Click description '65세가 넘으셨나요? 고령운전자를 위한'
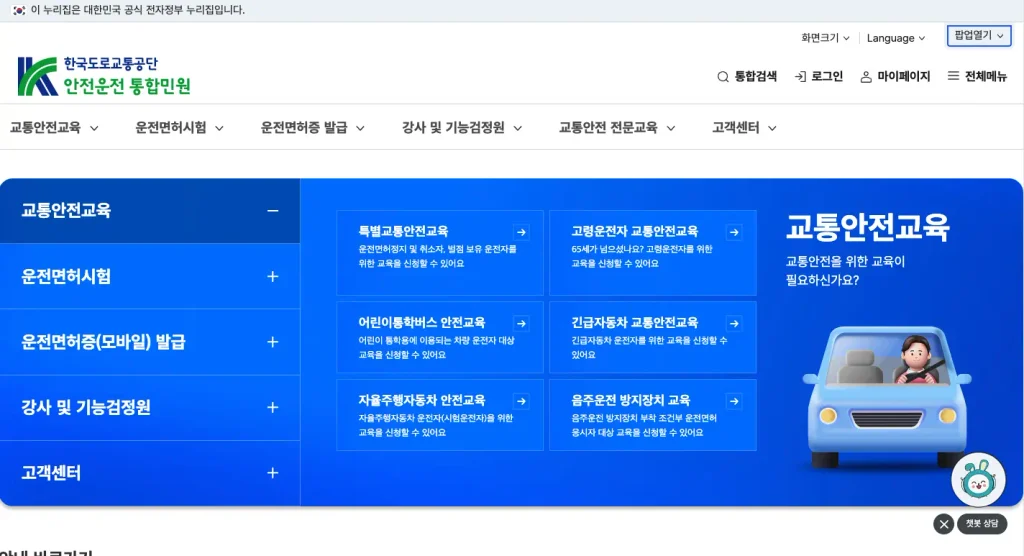Viewport: 1024px width, 556px height. (641, 249)
